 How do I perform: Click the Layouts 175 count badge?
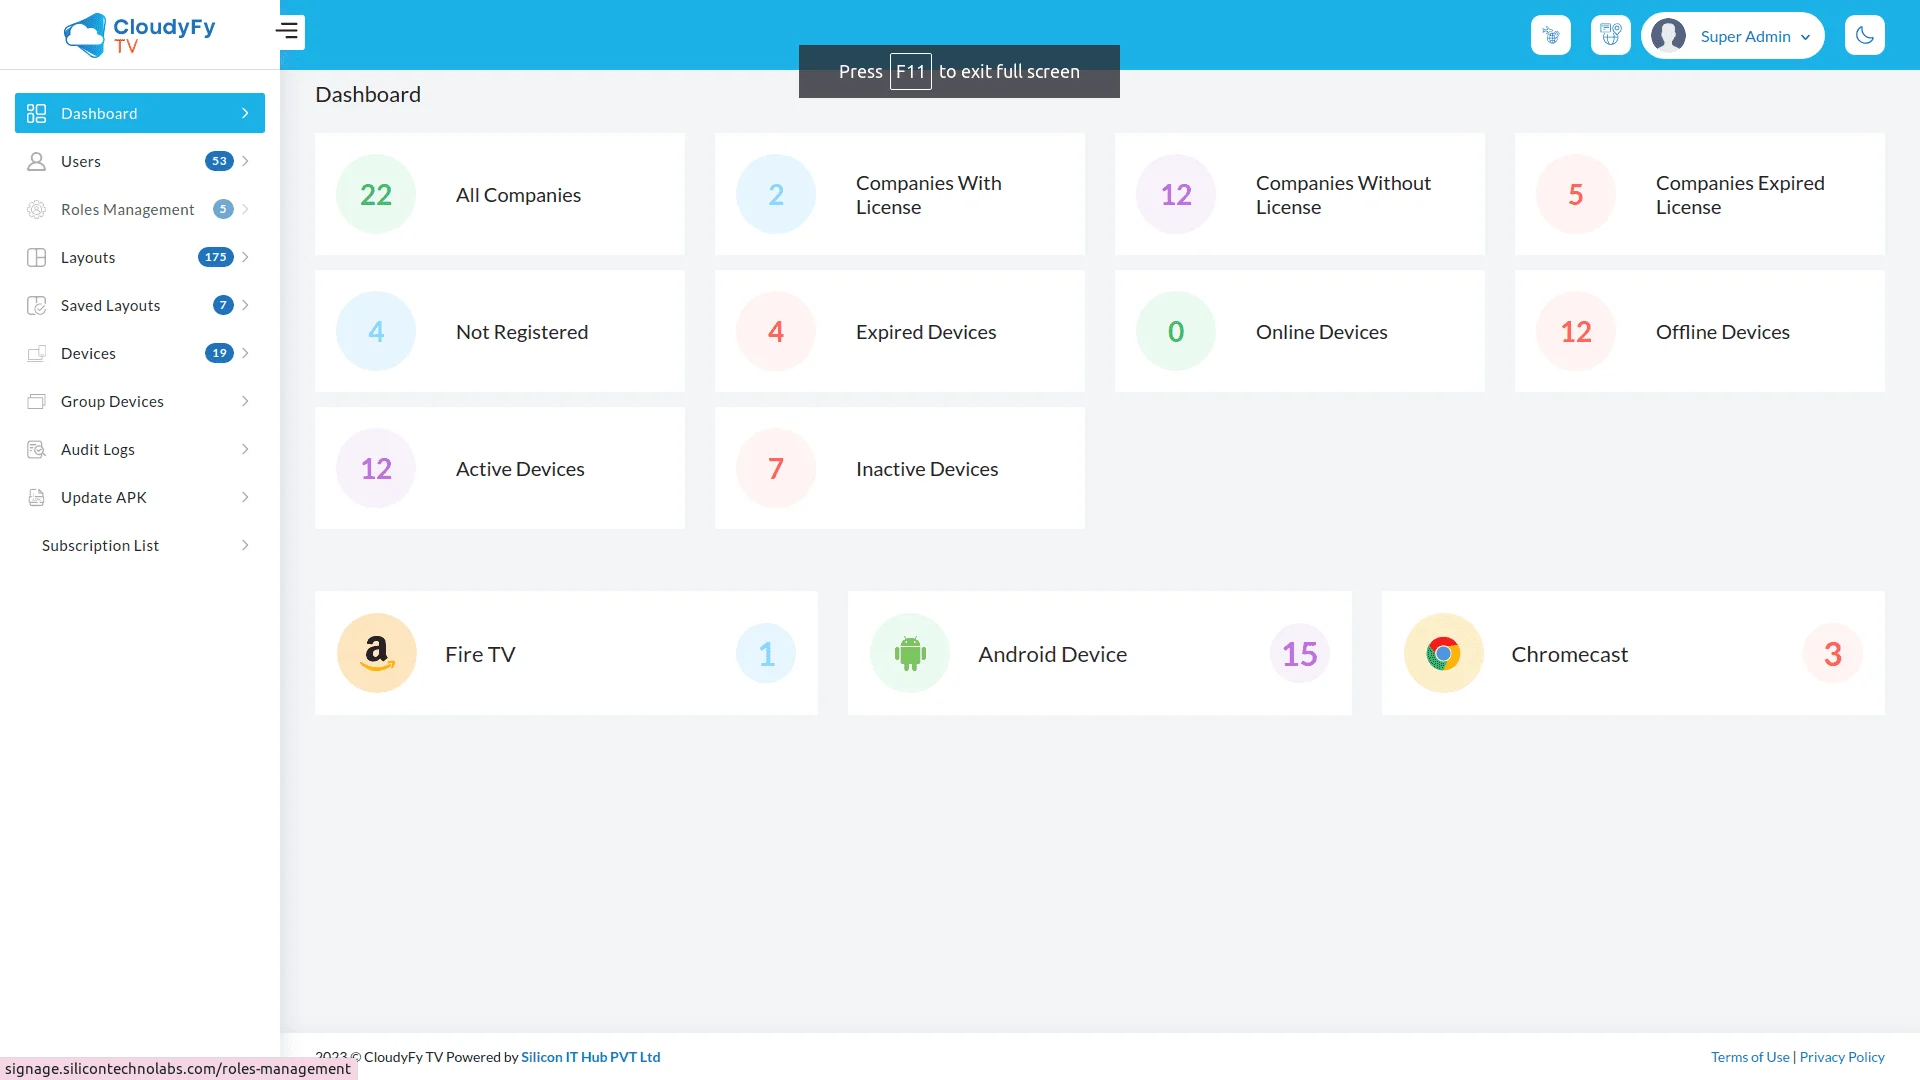pyautogui.click(x=215, y=257)
